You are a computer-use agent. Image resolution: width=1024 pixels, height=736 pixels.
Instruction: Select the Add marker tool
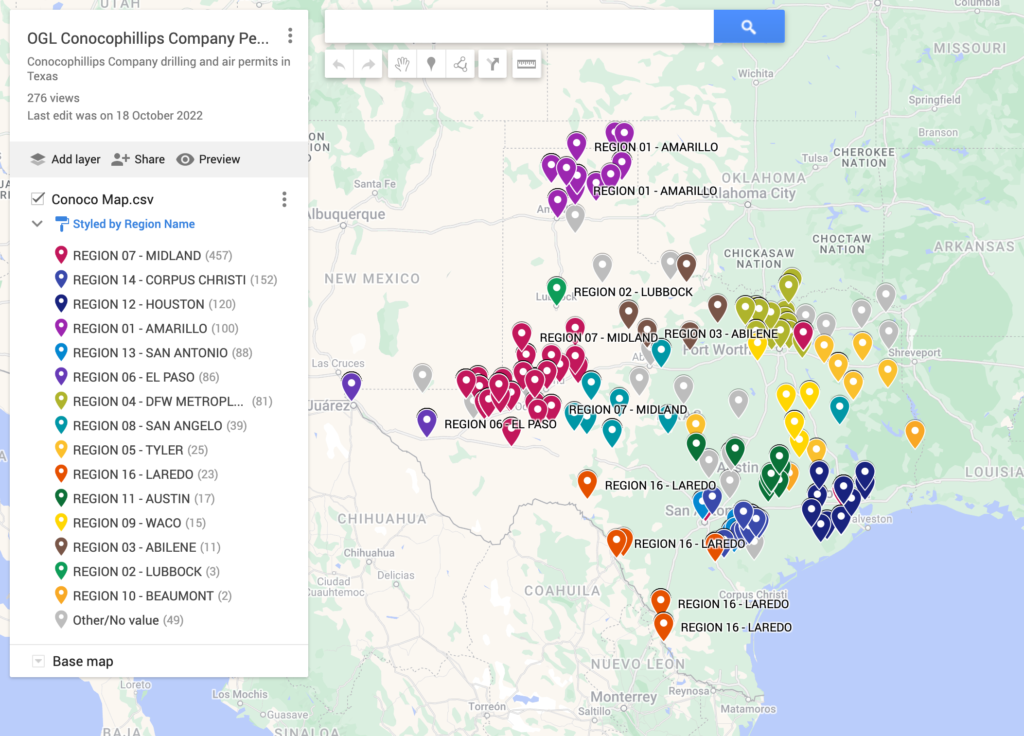click(x=431, y=64)
